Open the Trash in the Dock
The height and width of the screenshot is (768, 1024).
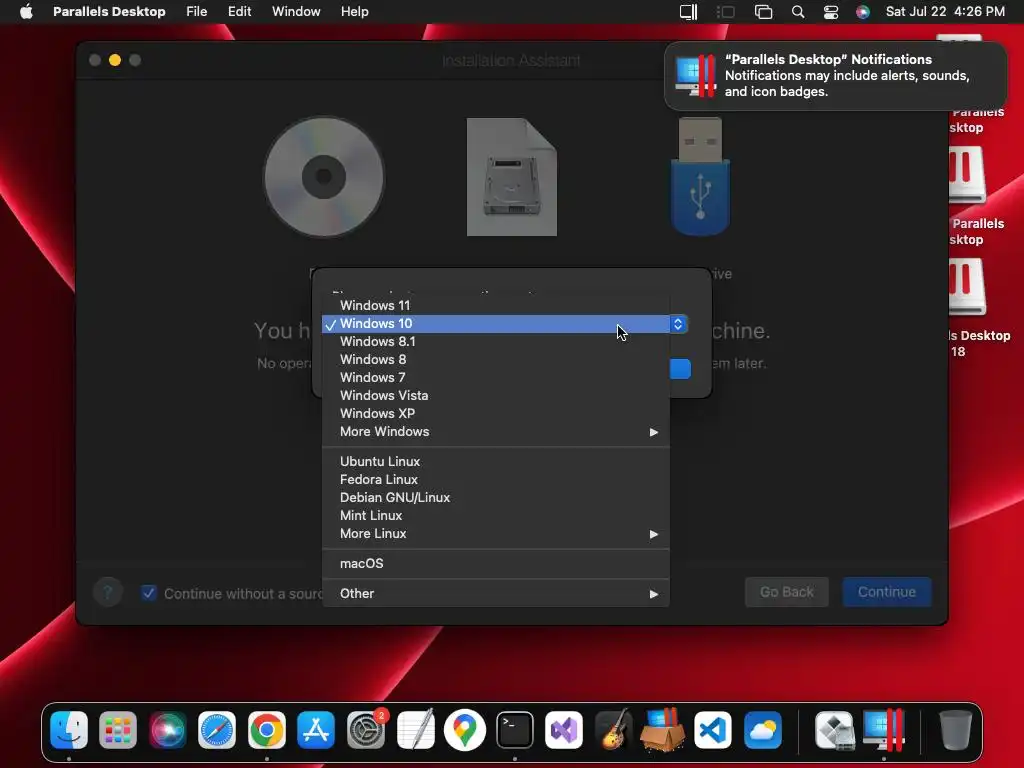tap(955, 729)
